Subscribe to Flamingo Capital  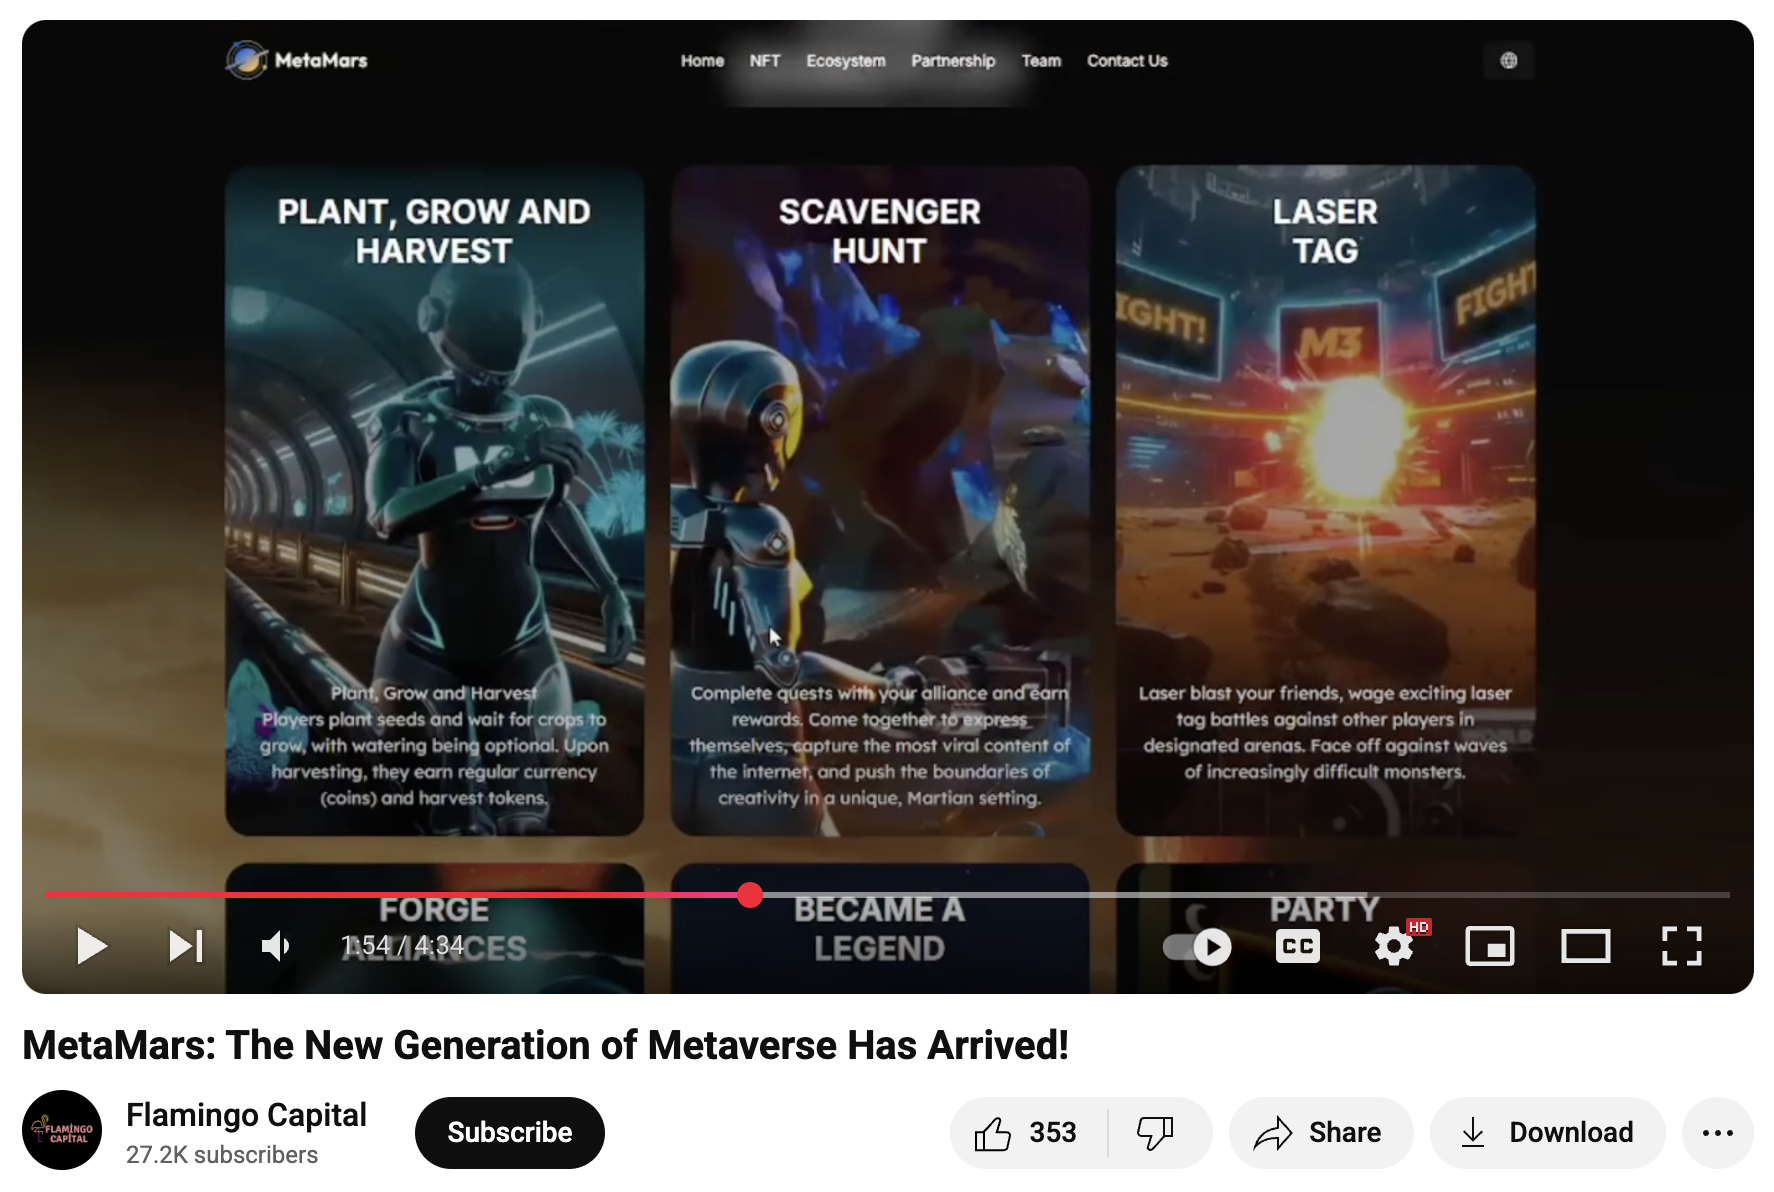[x=509, y=1133]
